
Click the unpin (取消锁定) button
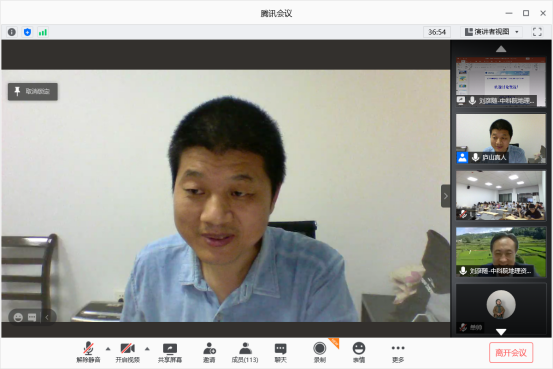(x=33, y=91)
